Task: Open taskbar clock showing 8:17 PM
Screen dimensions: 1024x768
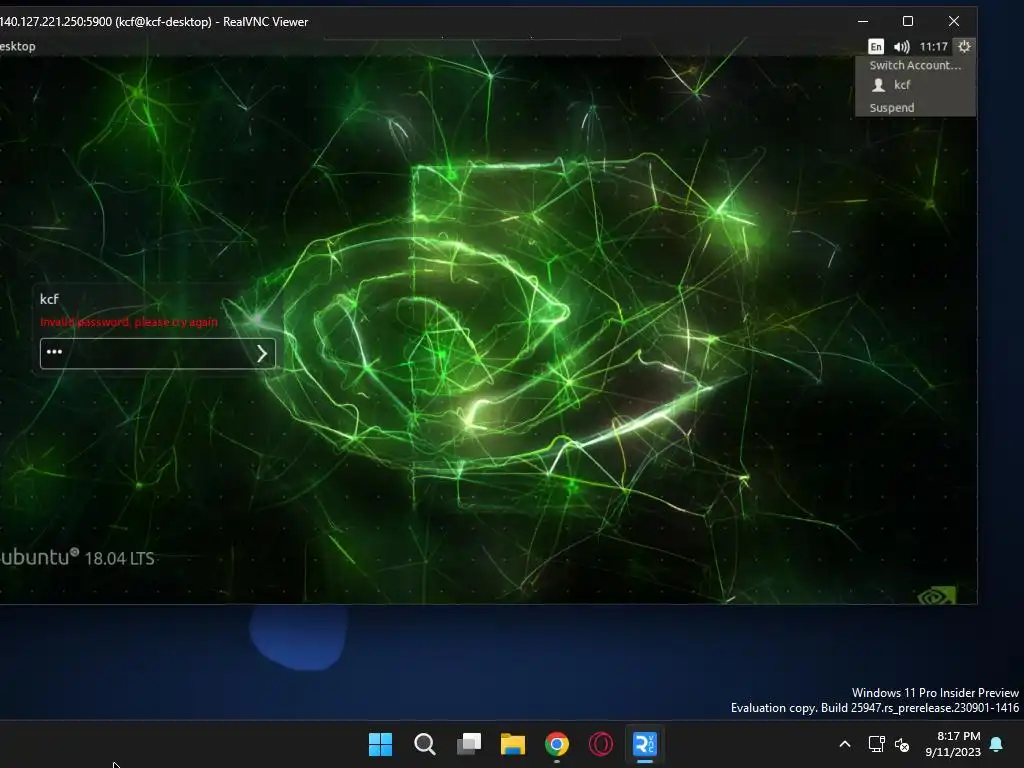Action: [953, 744]
